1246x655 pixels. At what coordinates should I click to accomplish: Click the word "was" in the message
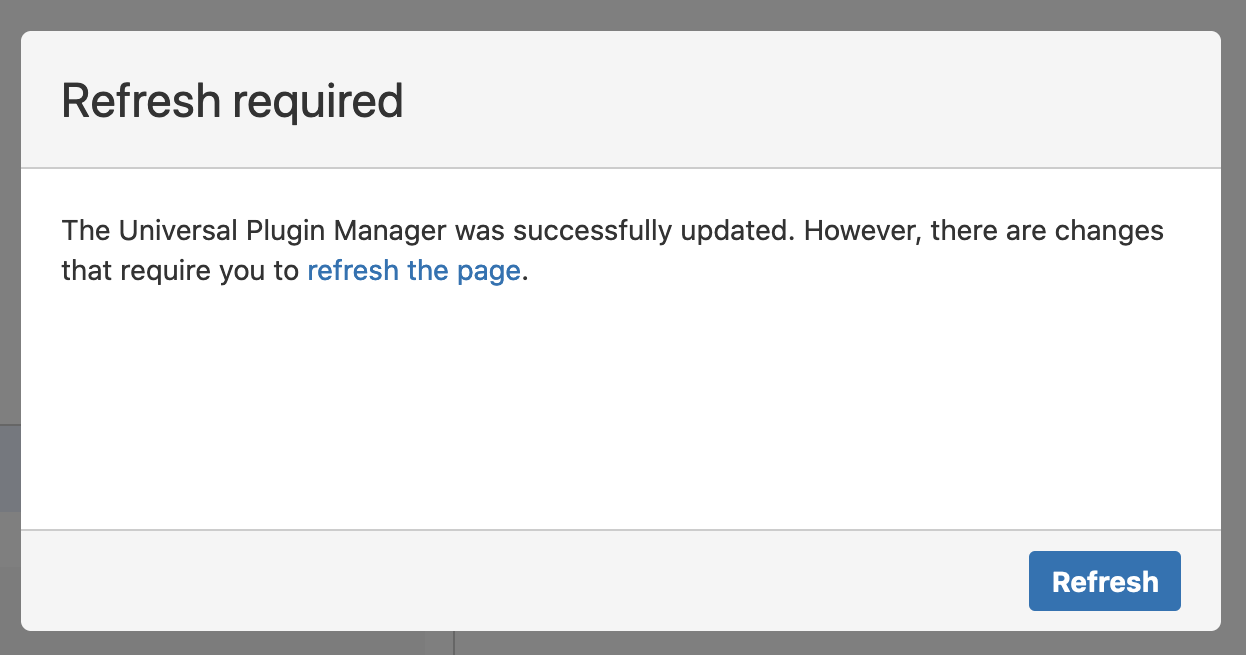click(x=476, y=231)
